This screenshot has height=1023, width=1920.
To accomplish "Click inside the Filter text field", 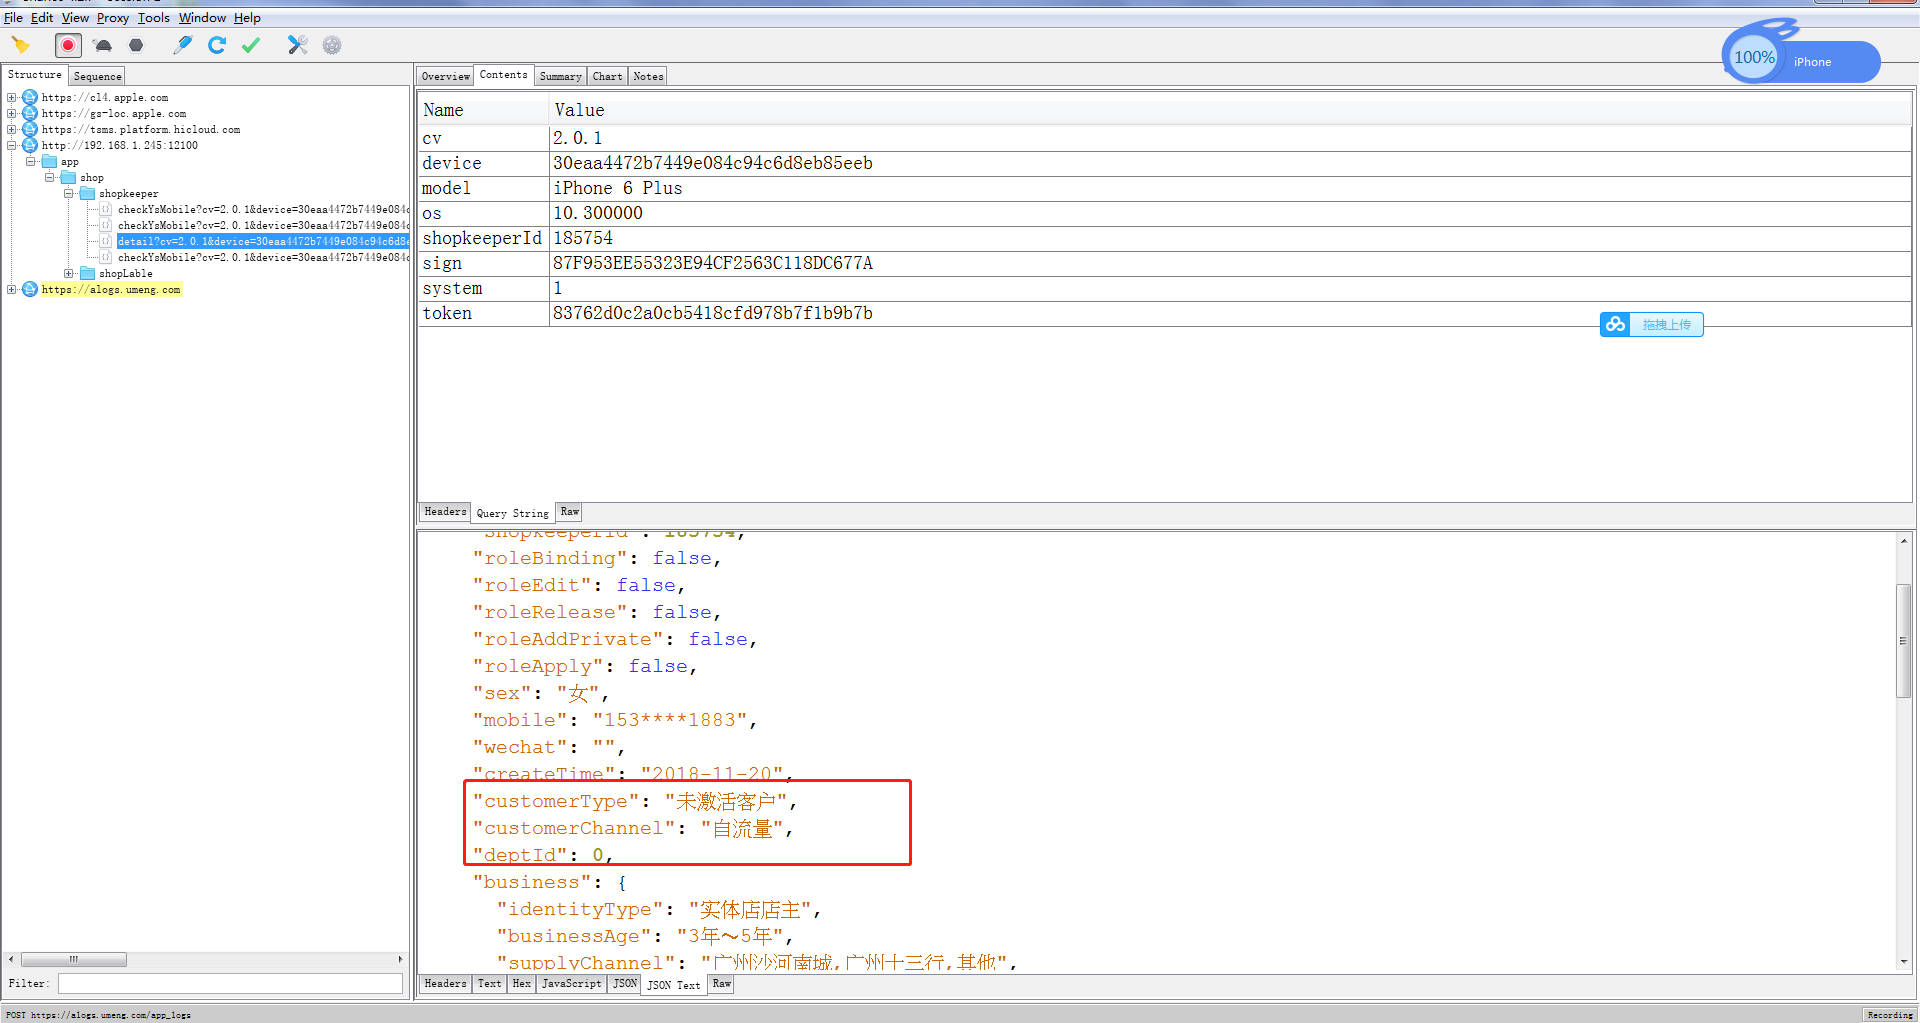I will [x=230, y=984].
